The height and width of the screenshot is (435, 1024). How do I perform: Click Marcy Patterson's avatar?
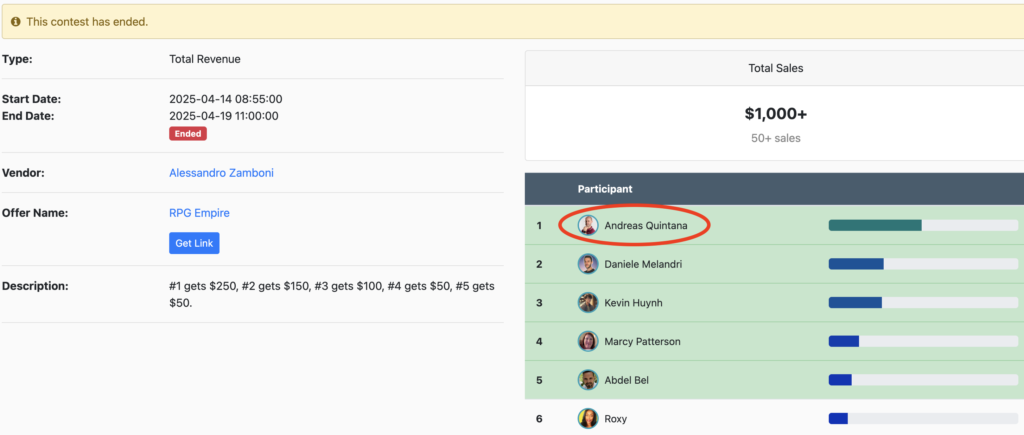tap(588, 341)
